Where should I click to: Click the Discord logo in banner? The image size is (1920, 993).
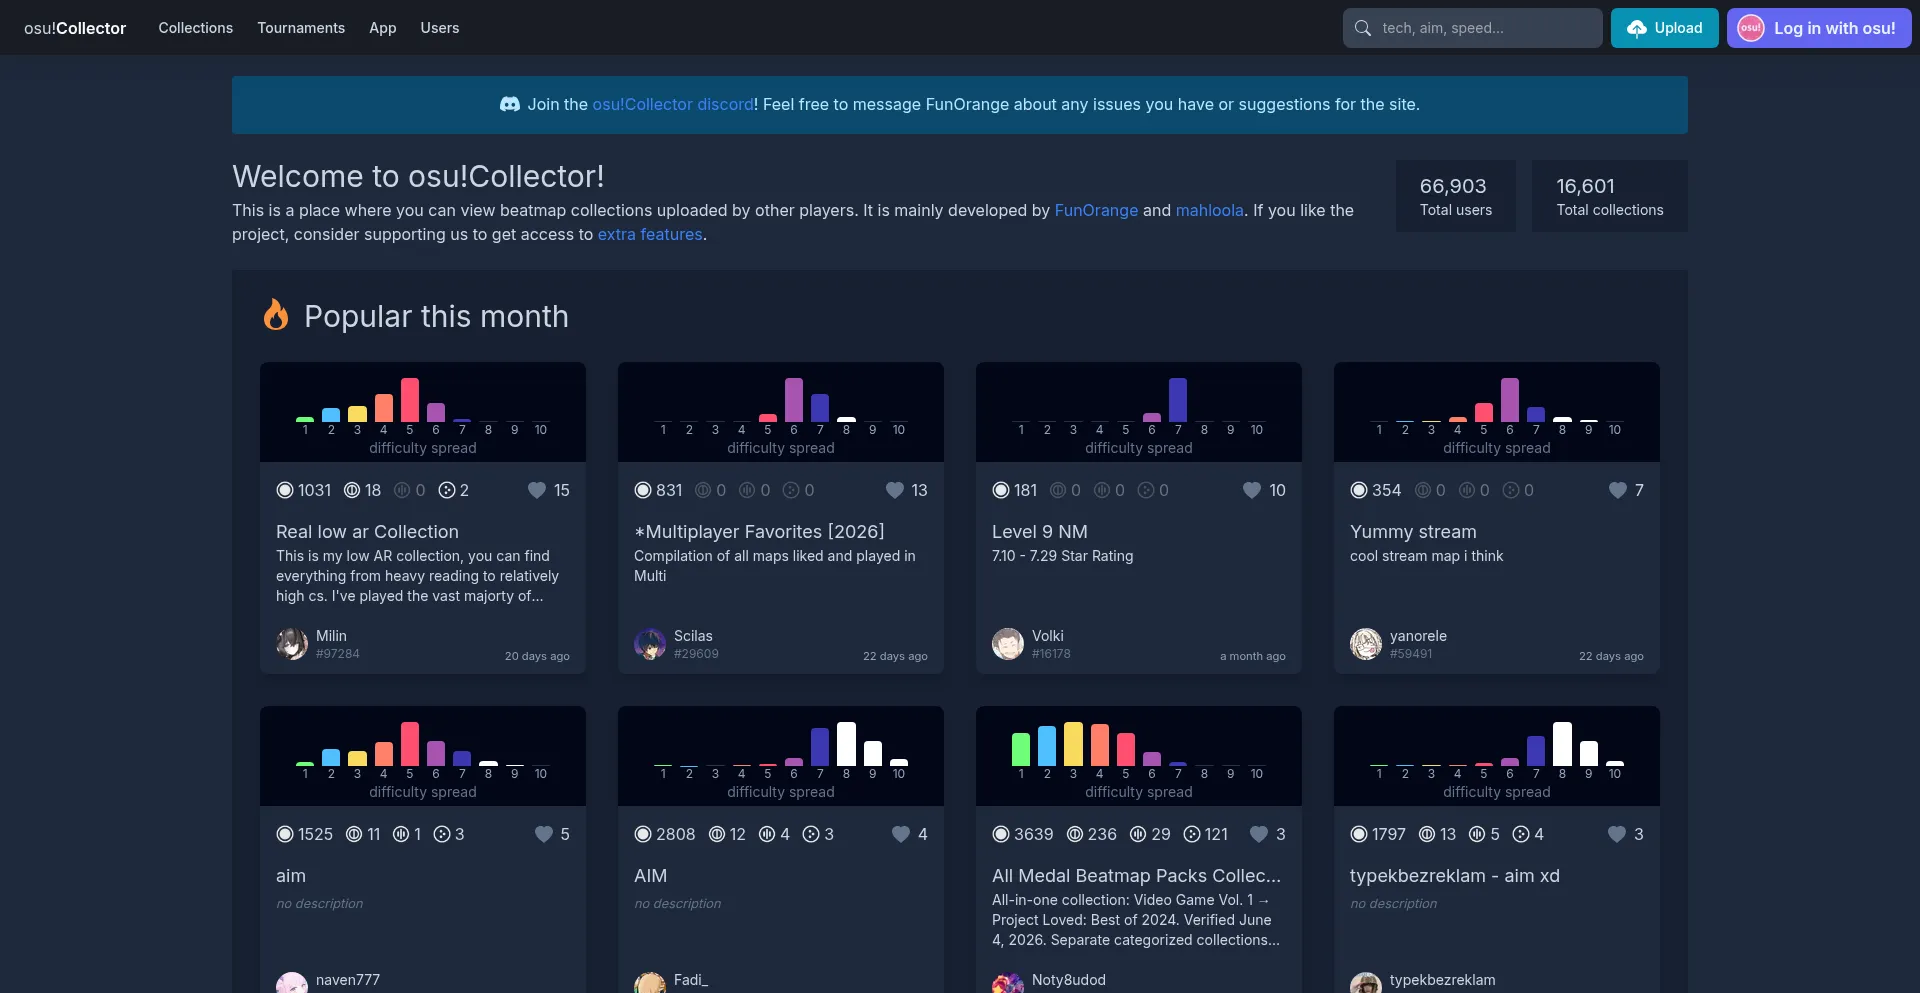510,104
